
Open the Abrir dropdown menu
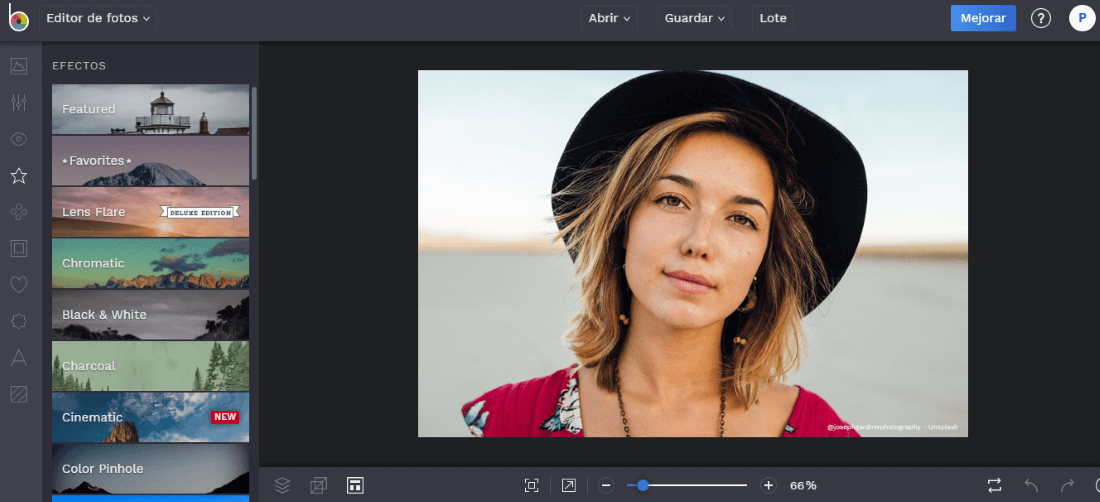click(609, 18)
